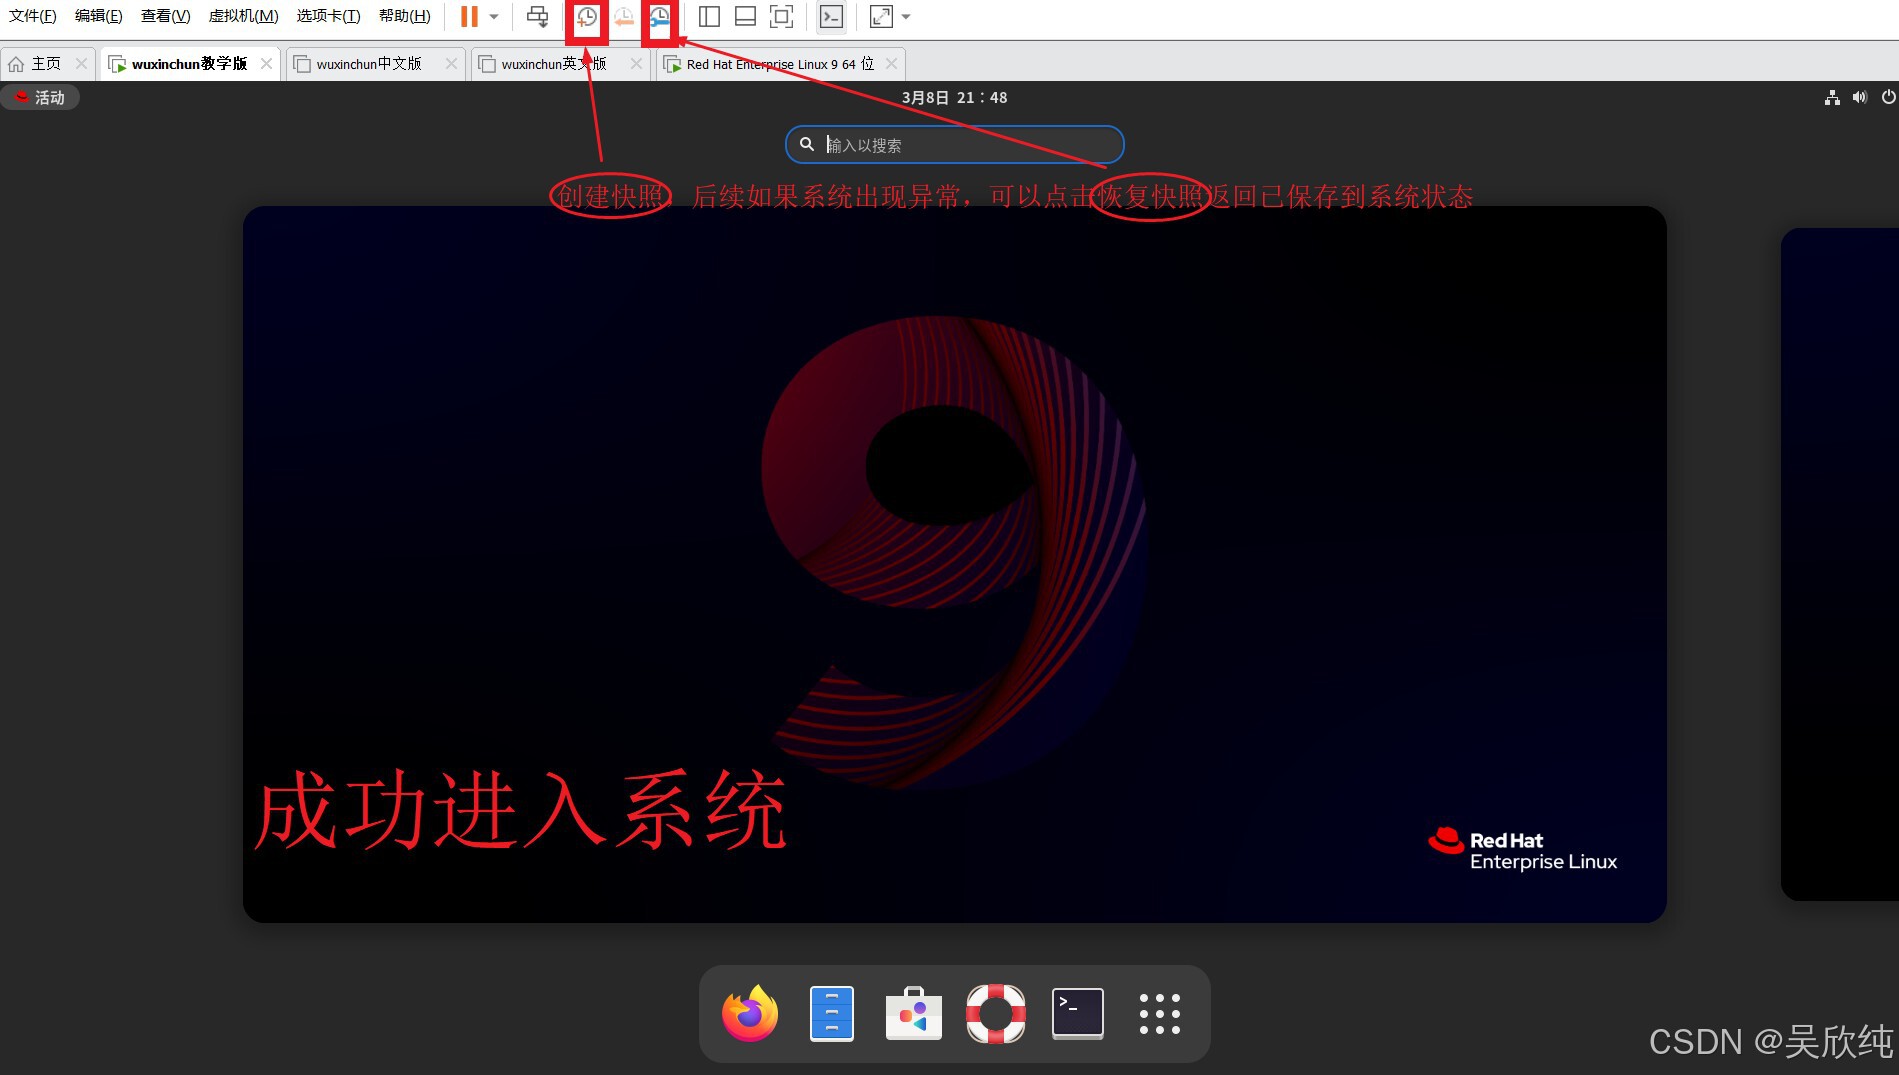Launch Firefox from the dock

pyautogui.click(x=750, y=1013)
